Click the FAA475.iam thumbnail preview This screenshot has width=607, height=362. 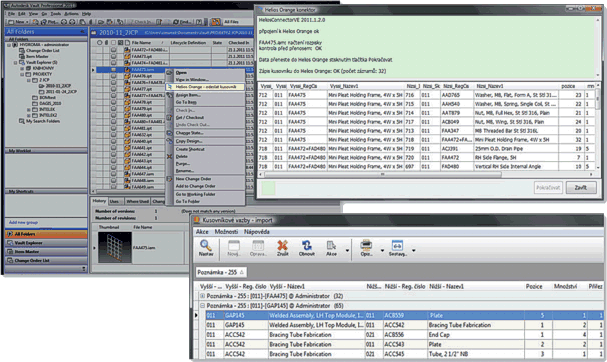tap(115, 248)
